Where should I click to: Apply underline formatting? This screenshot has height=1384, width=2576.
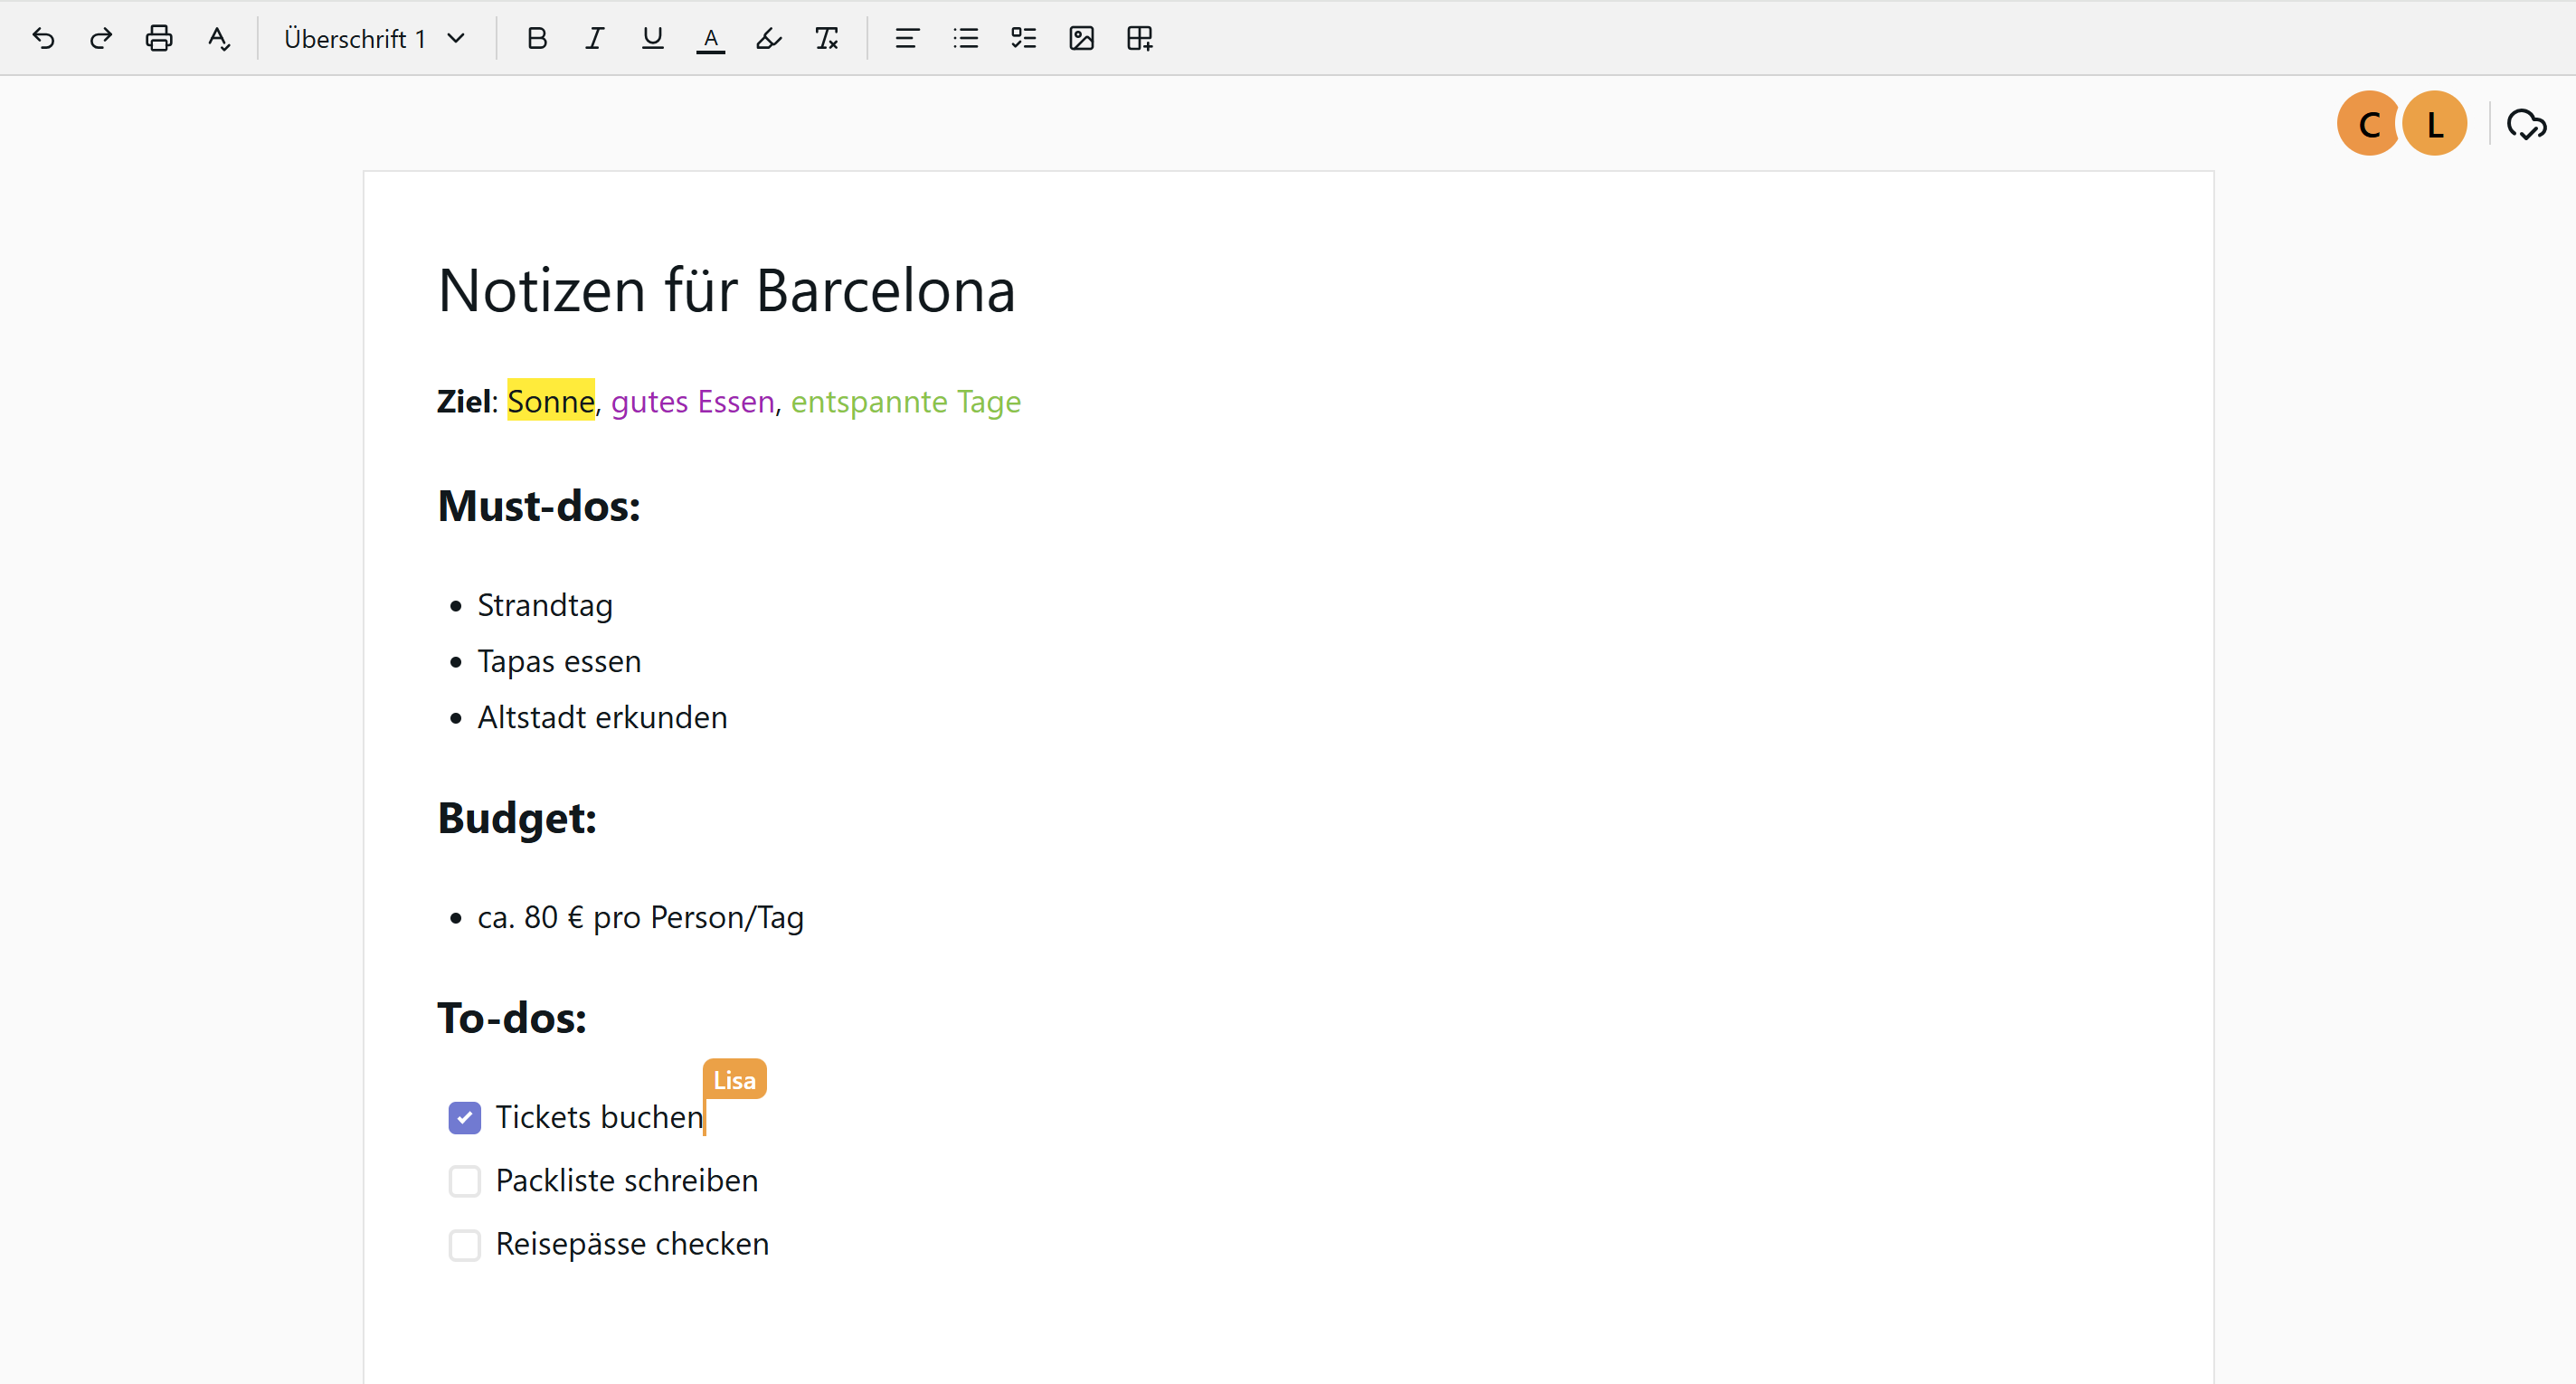[x=653, y=38]
